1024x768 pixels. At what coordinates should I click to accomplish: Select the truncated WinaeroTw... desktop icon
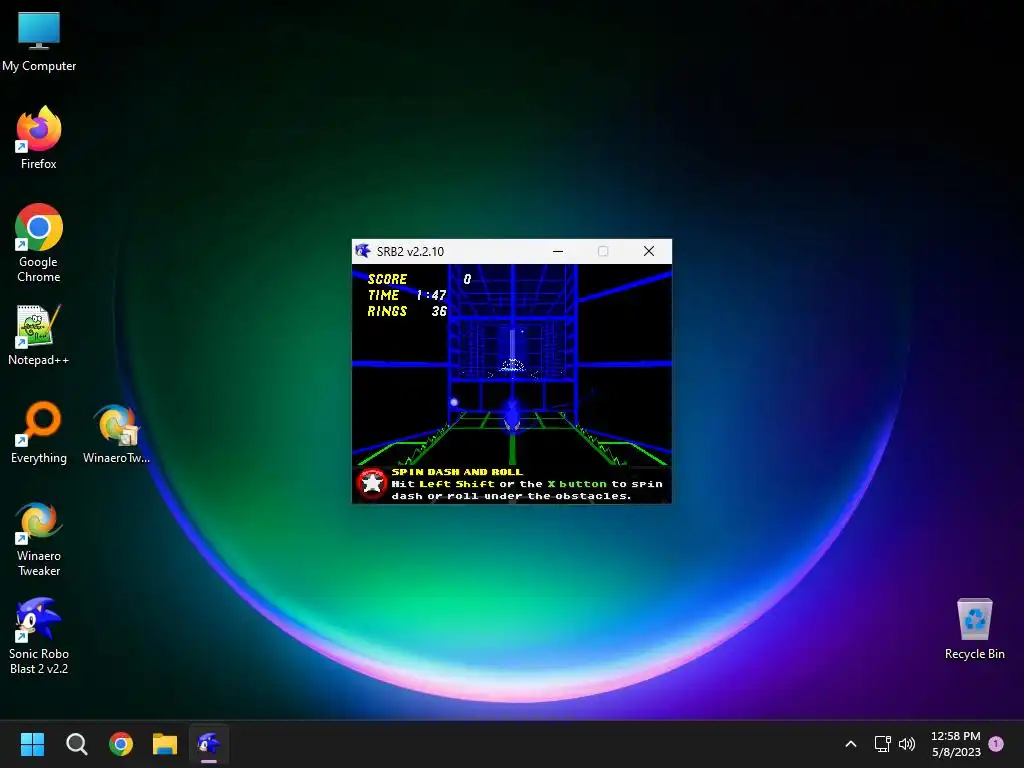pos(116,434)
